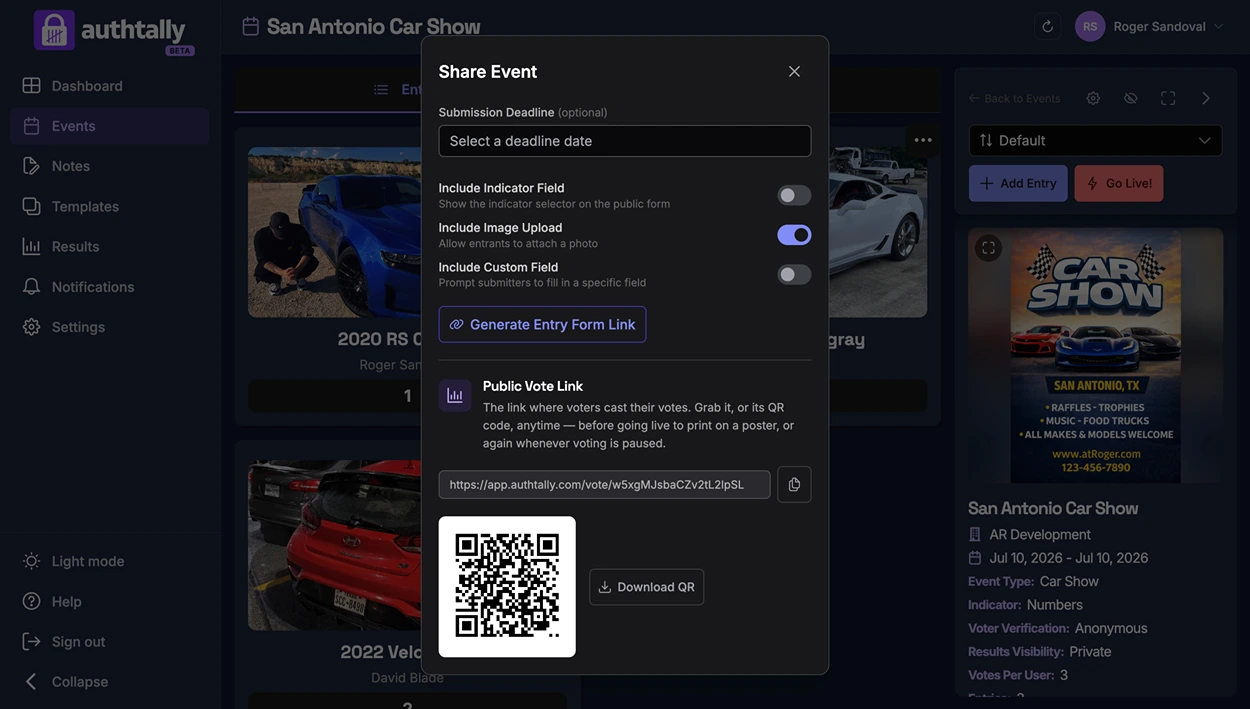Go to Events in sidebar

tap(110, 126)
